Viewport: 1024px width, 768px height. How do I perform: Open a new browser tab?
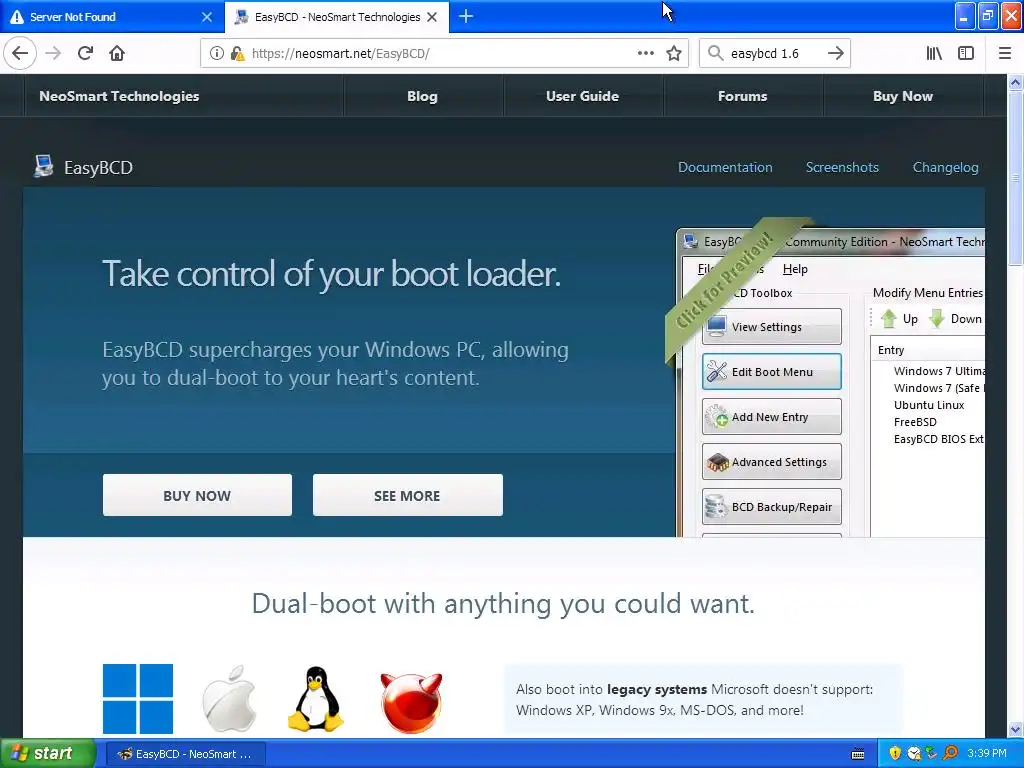coord(466,17)
